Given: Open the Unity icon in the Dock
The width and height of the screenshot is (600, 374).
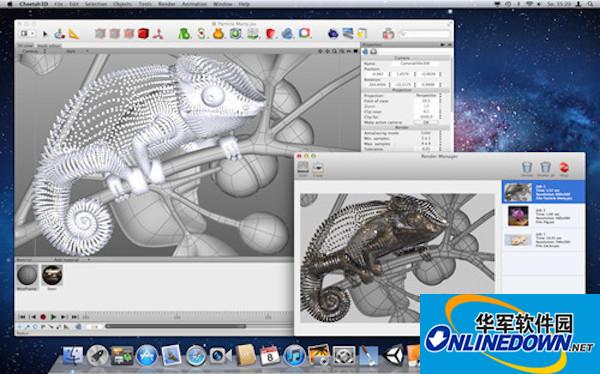Looking at the screenshot, I should [393, 356].
